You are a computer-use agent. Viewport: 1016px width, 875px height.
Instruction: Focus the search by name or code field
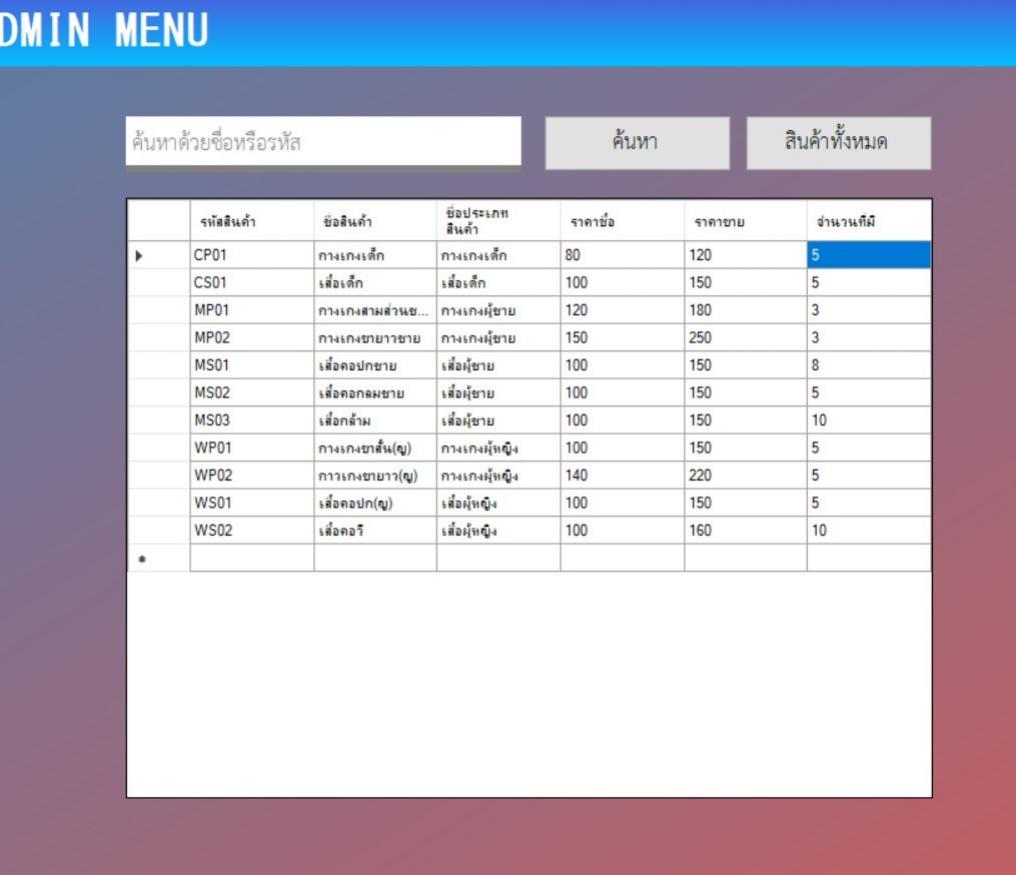(323, 141)
